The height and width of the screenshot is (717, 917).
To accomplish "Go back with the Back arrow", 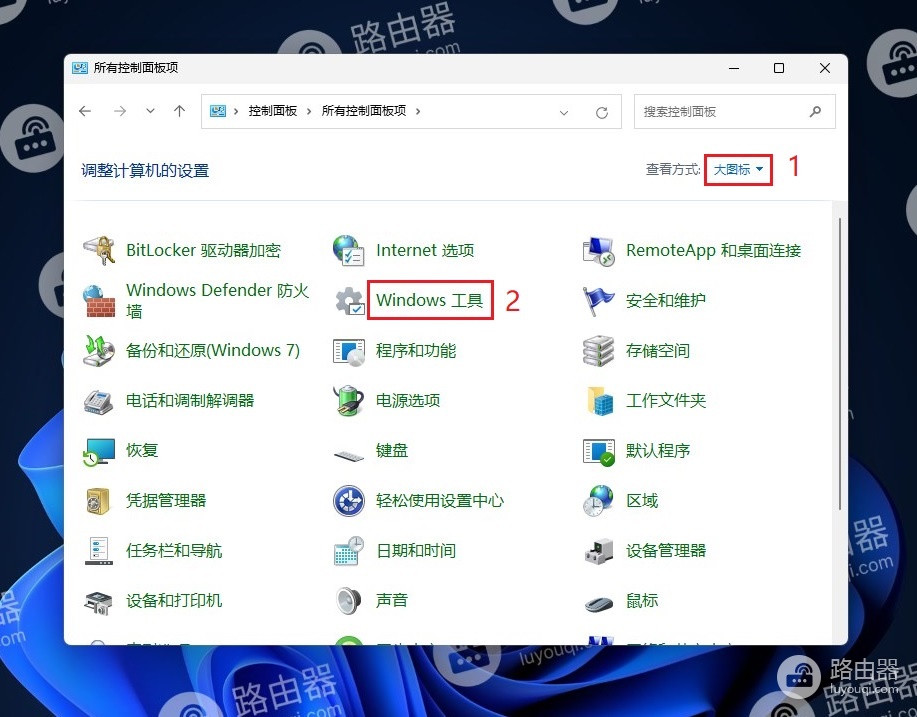I will coord(85,111).
